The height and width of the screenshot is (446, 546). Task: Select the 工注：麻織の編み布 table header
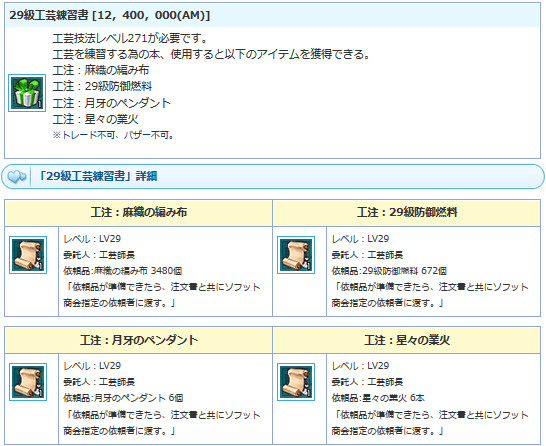(139, 212)
